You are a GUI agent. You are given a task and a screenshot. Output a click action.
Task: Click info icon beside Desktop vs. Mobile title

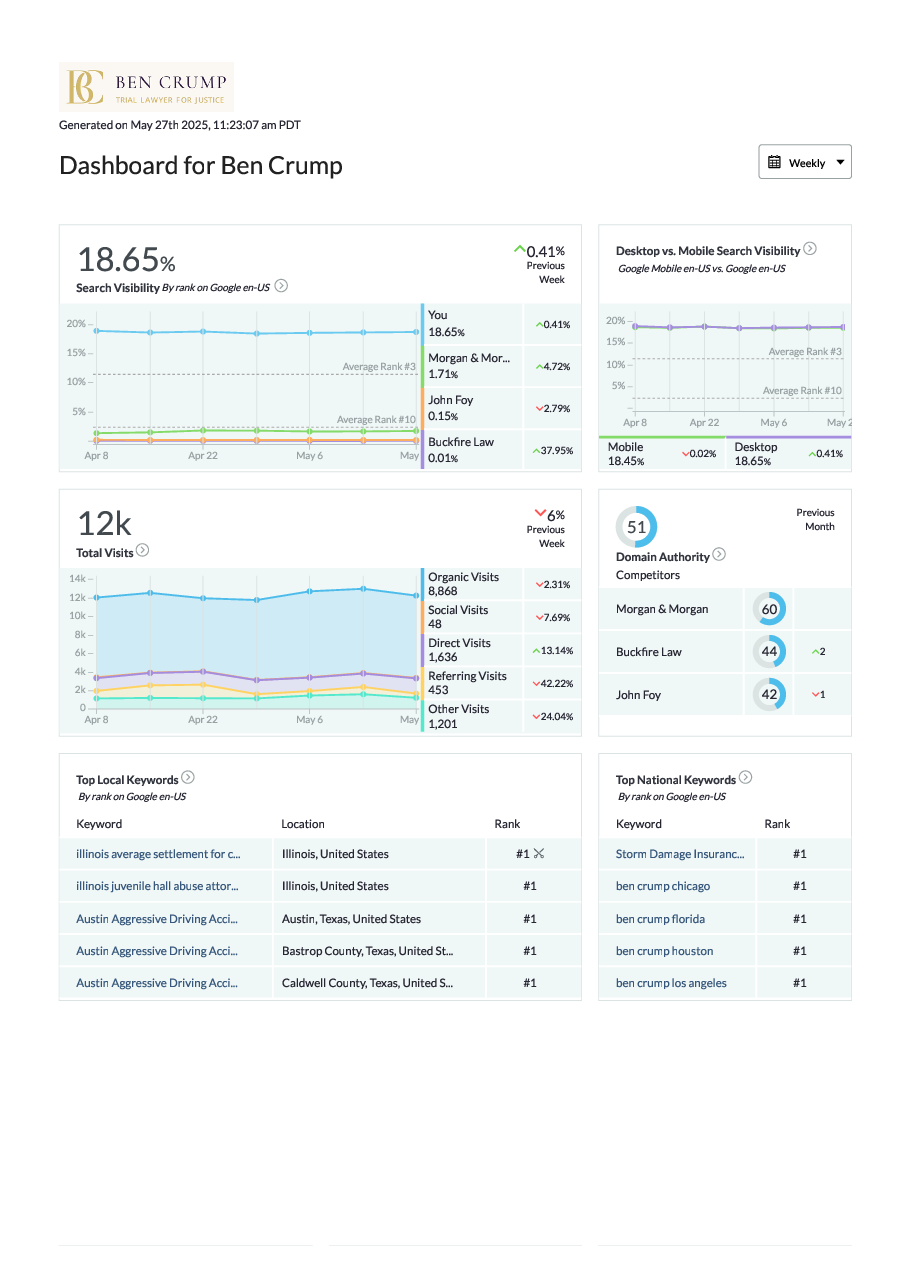(810, 249)
